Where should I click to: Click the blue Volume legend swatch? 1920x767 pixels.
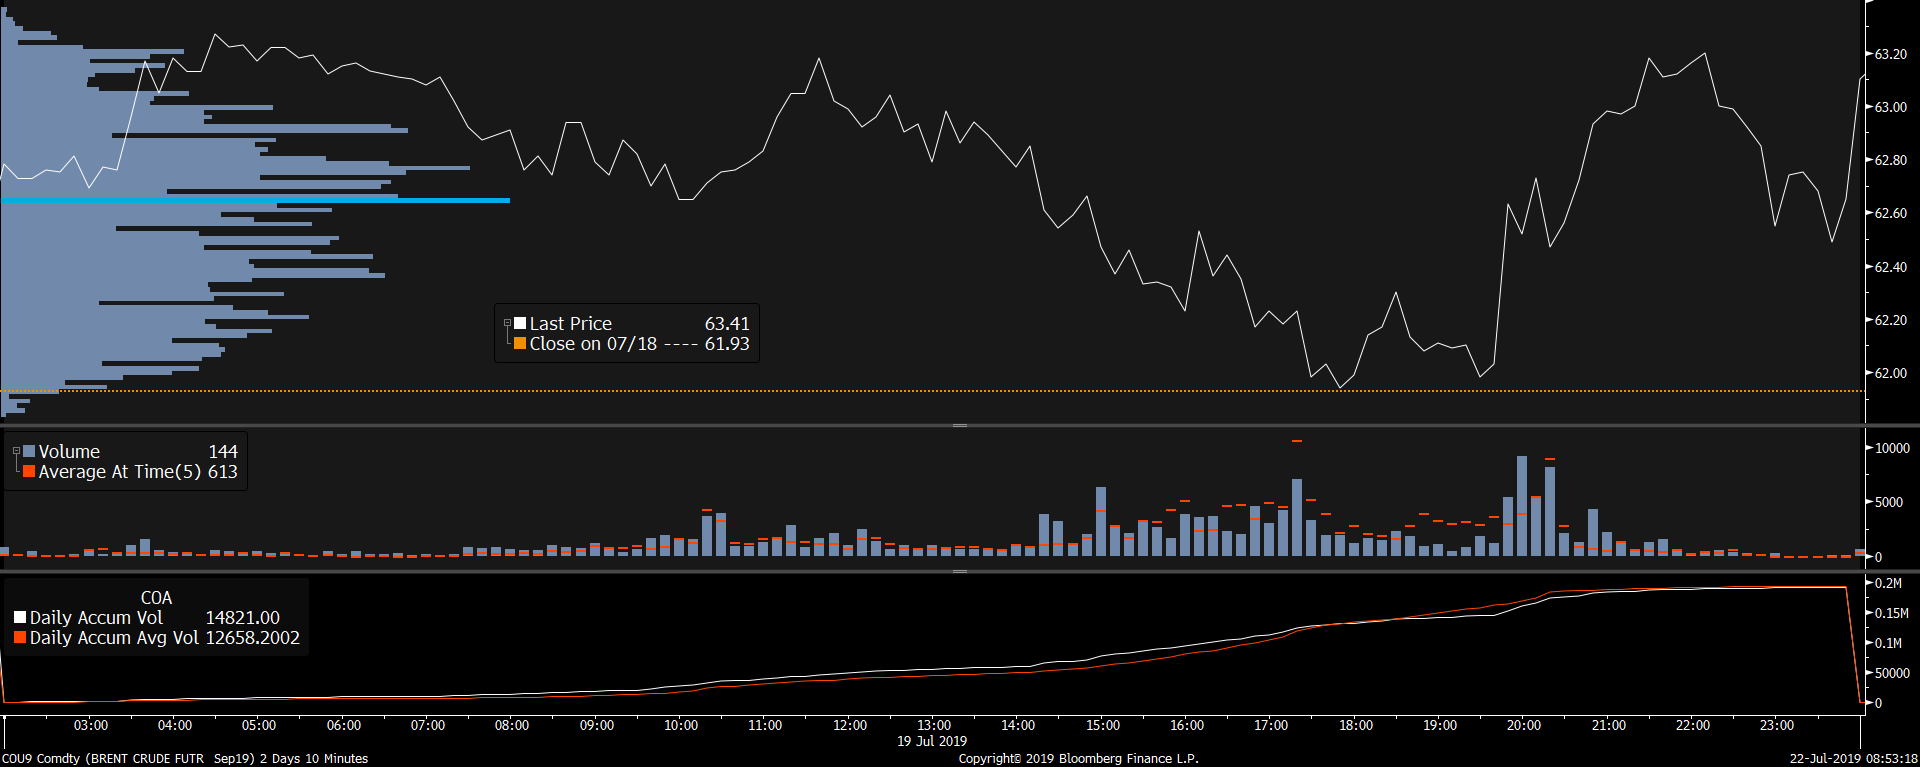click(x=29, y=451)
